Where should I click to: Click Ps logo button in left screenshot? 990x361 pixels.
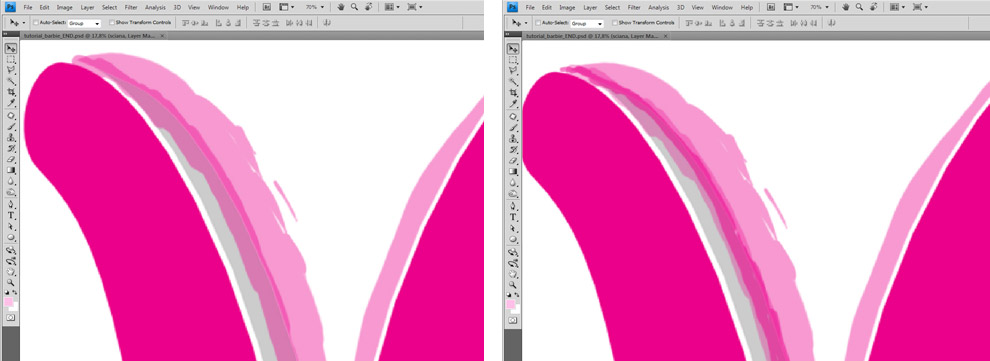coord(10,7)
